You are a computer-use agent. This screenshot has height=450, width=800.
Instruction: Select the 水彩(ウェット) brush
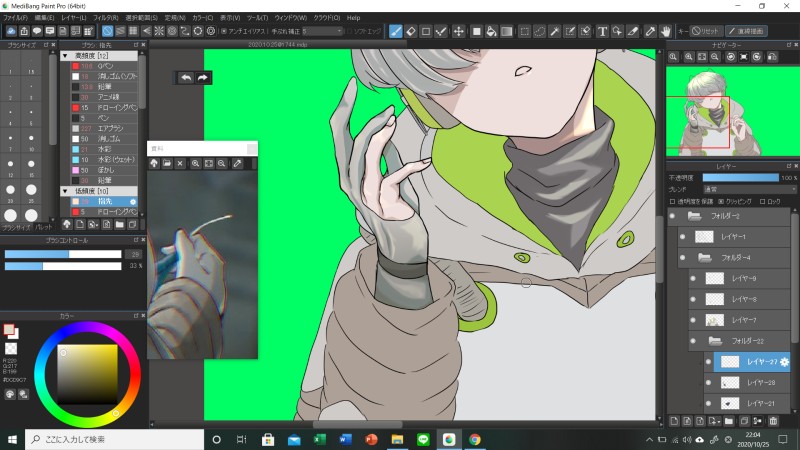(104, 160)
